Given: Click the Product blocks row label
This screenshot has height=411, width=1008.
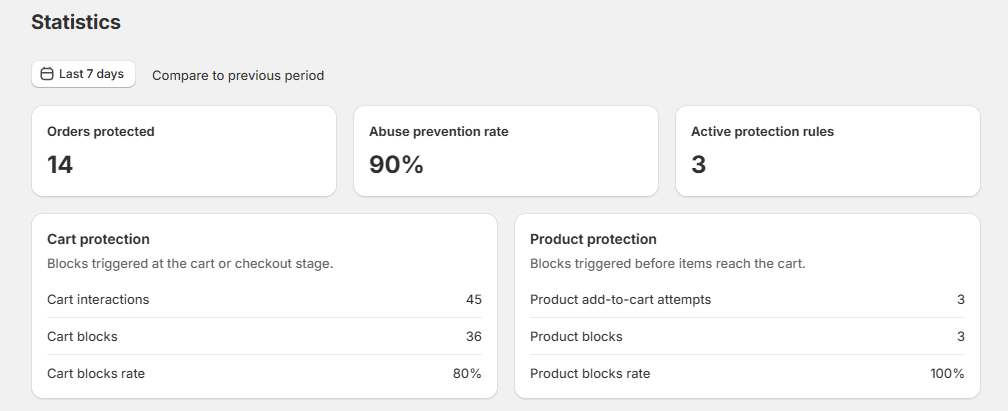Looking at the screenshot, I should pos(576,336).
